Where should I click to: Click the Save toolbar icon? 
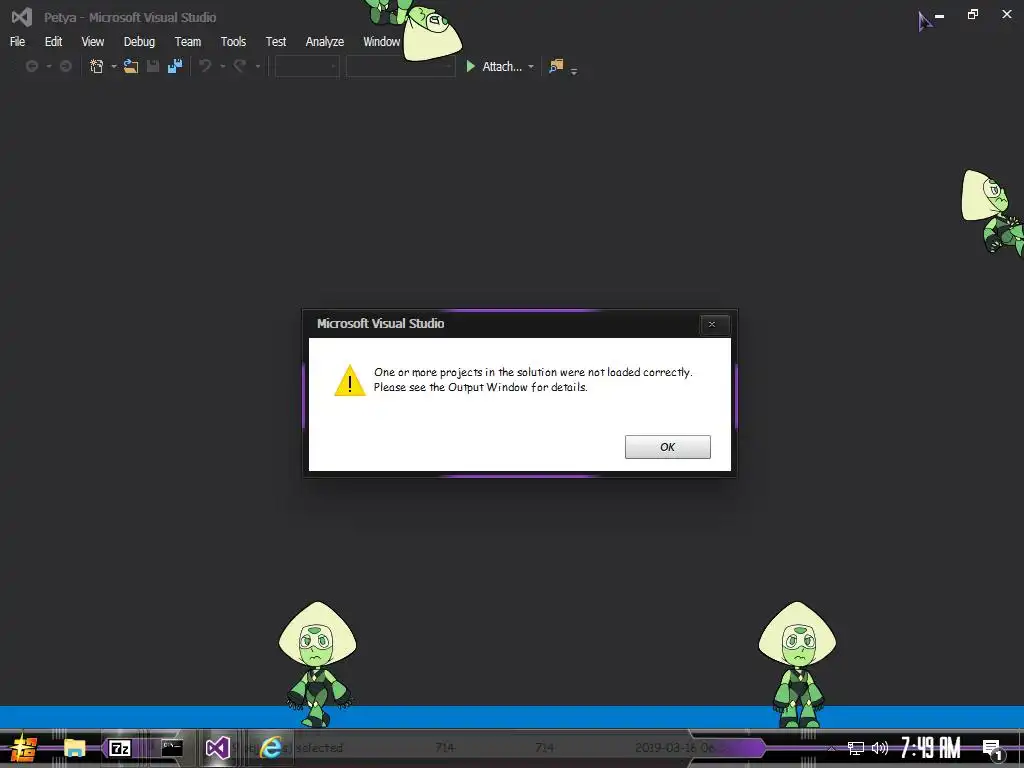click(153, 66)
